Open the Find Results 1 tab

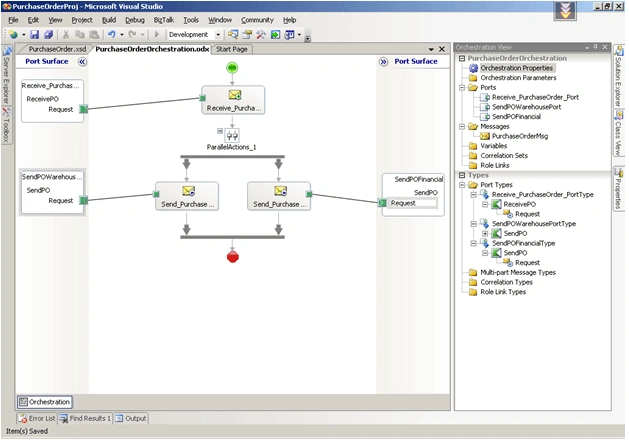click(x=85, y=418)
